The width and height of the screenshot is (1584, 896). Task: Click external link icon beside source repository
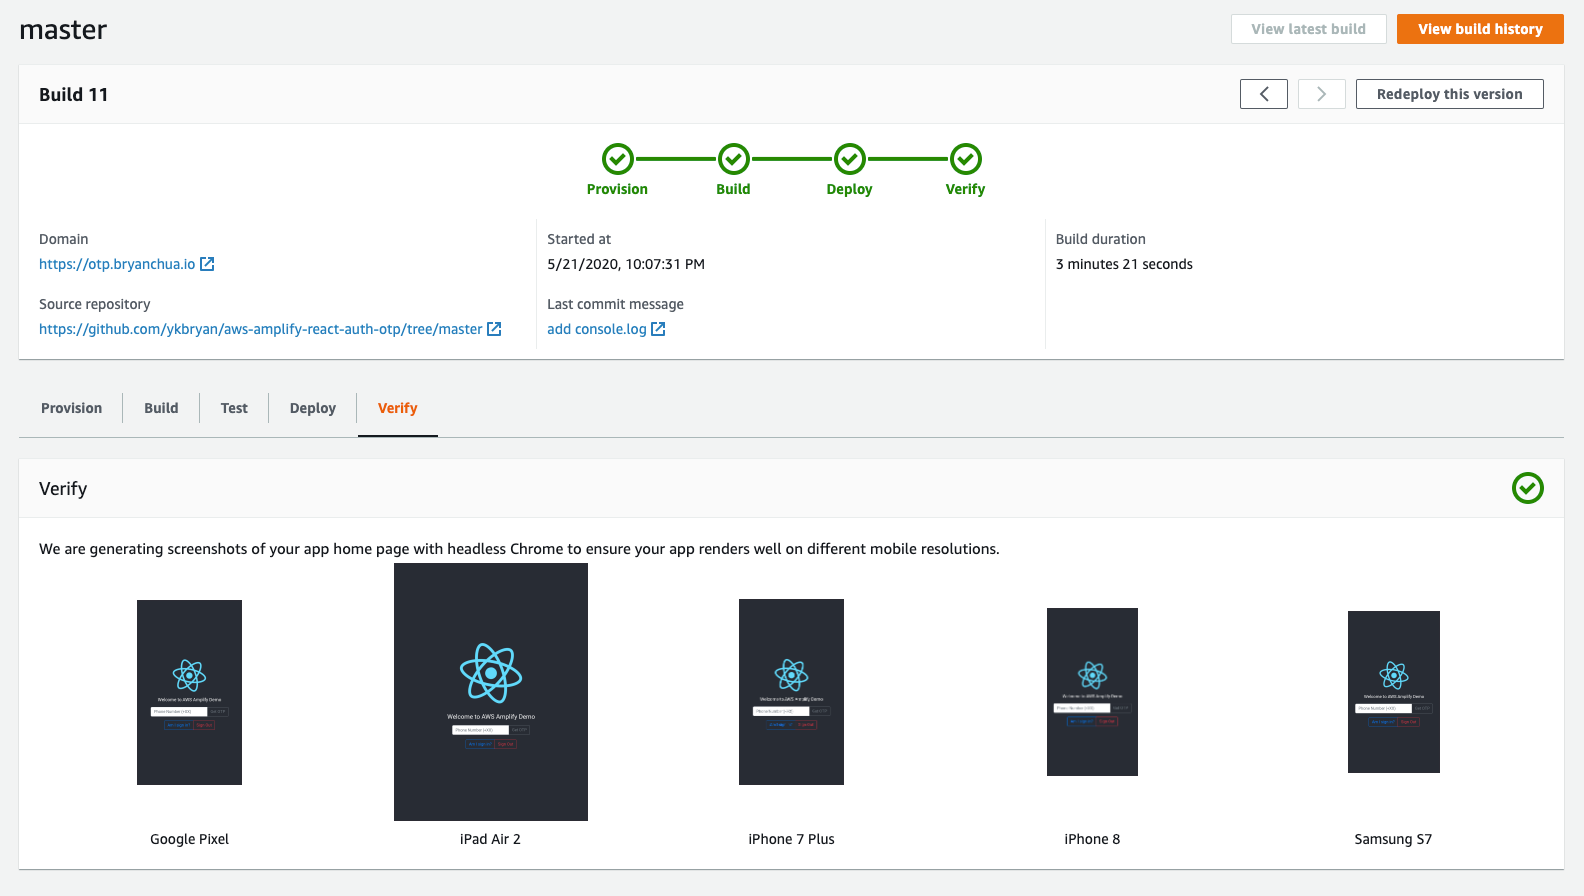[x=494, y=329]
